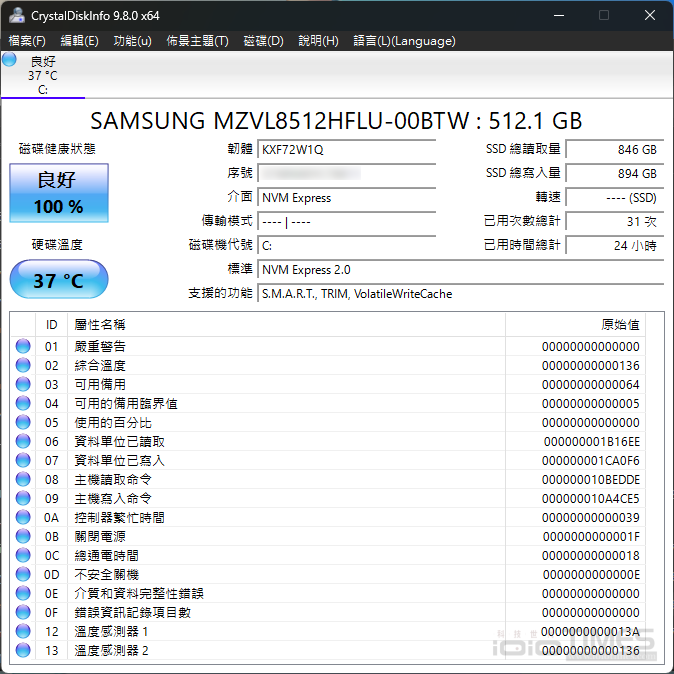The width and height of the screenshot is (674, 674).
Task: Click the interface field NVM Express
Action: click(346, 198)
